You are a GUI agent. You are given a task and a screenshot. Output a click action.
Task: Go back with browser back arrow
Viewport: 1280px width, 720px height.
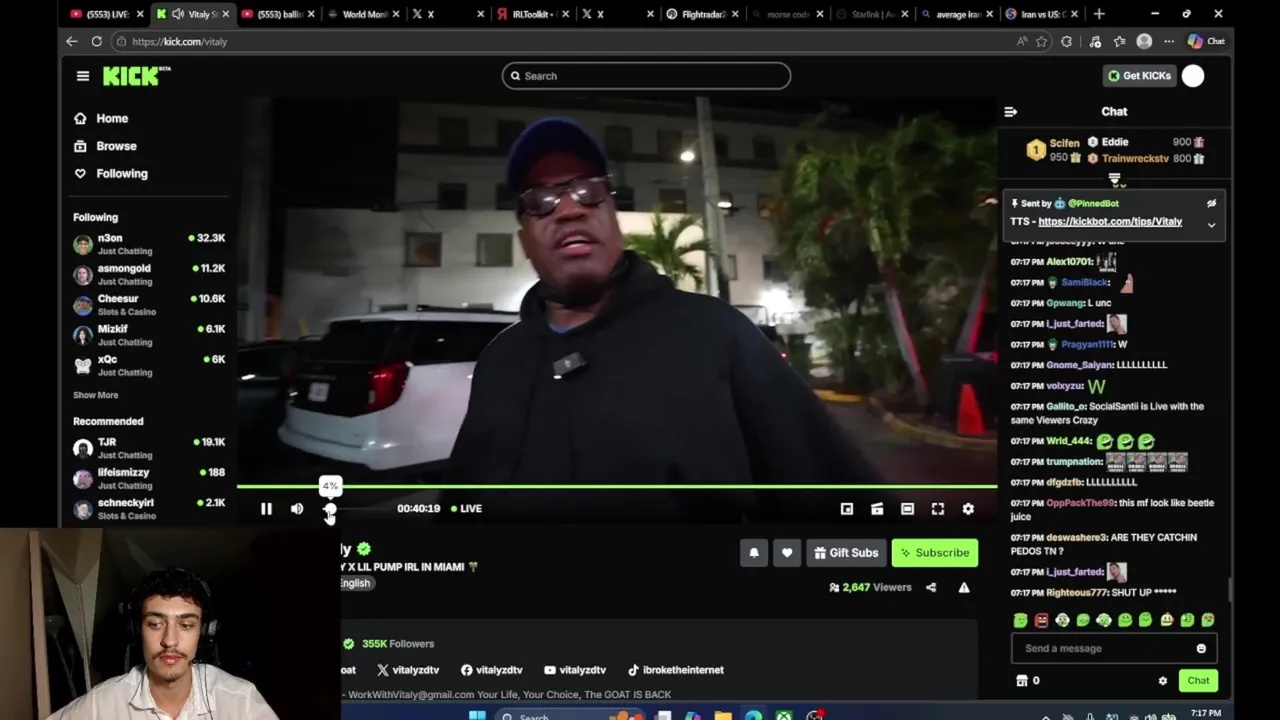[x=72, y=42]
